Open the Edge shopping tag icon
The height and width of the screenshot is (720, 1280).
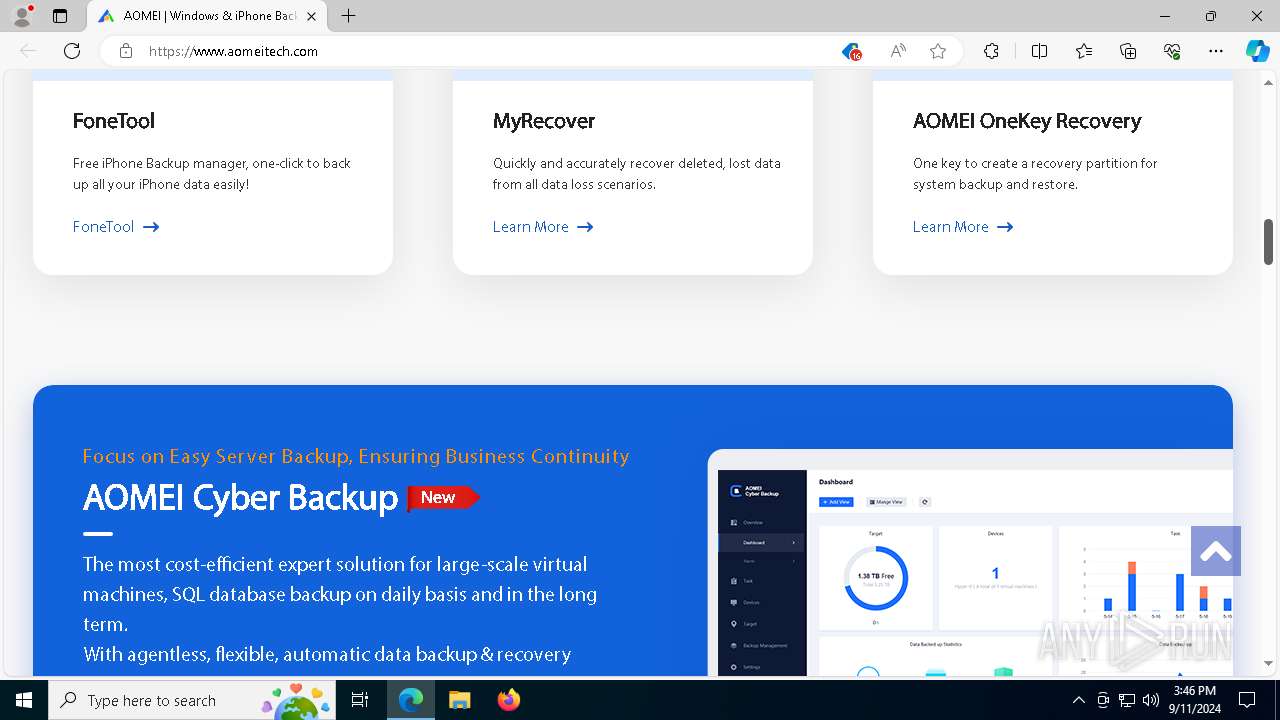point(851,51)
